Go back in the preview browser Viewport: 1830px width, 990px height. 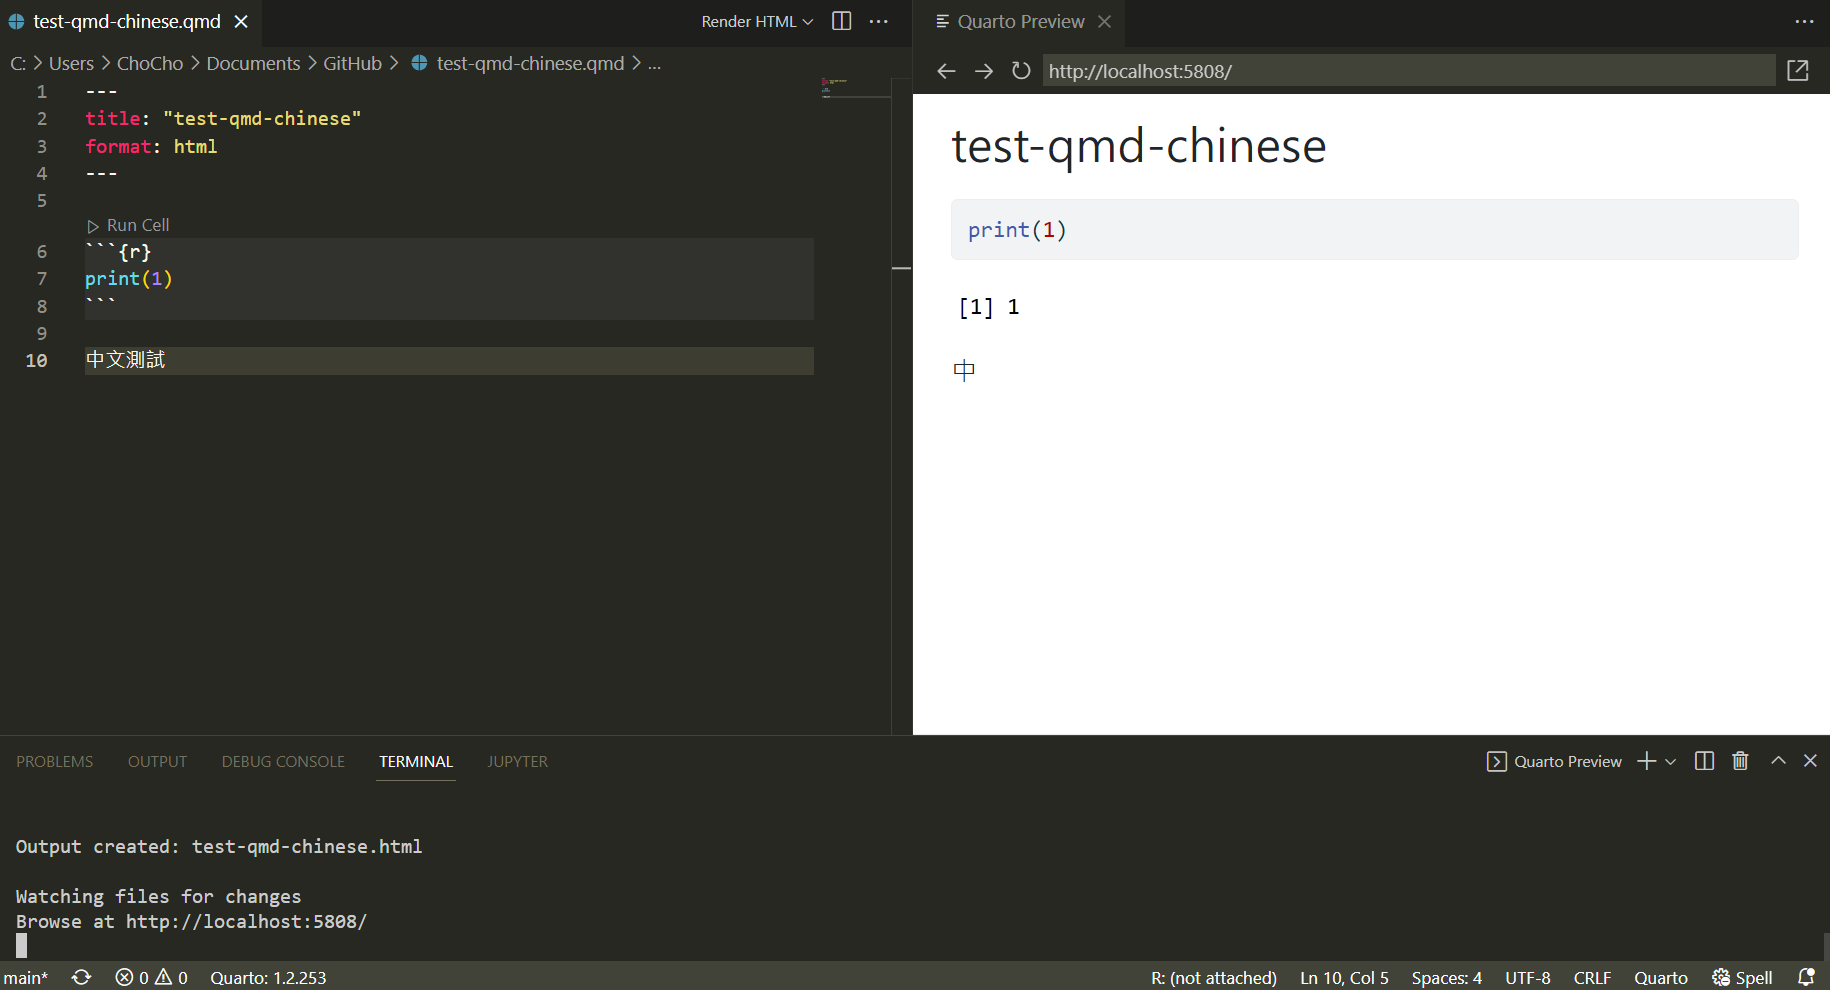pyautogui.click(x=946, y=71)
